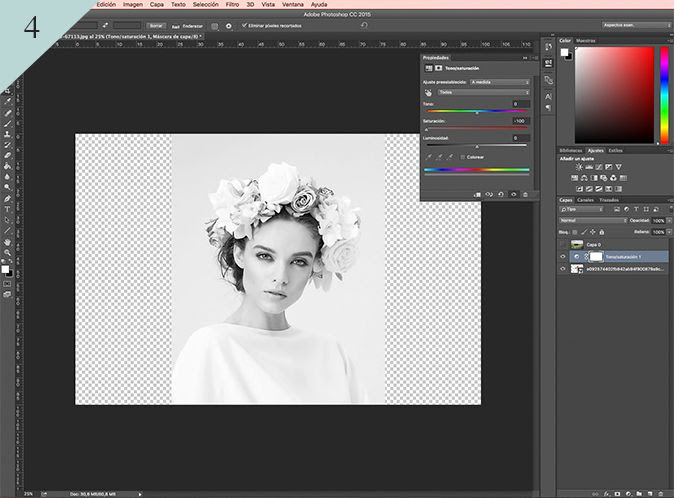675x498 pixels.
Task: Open the Normal blend mode dropdown
Action: tap(593, 220)
